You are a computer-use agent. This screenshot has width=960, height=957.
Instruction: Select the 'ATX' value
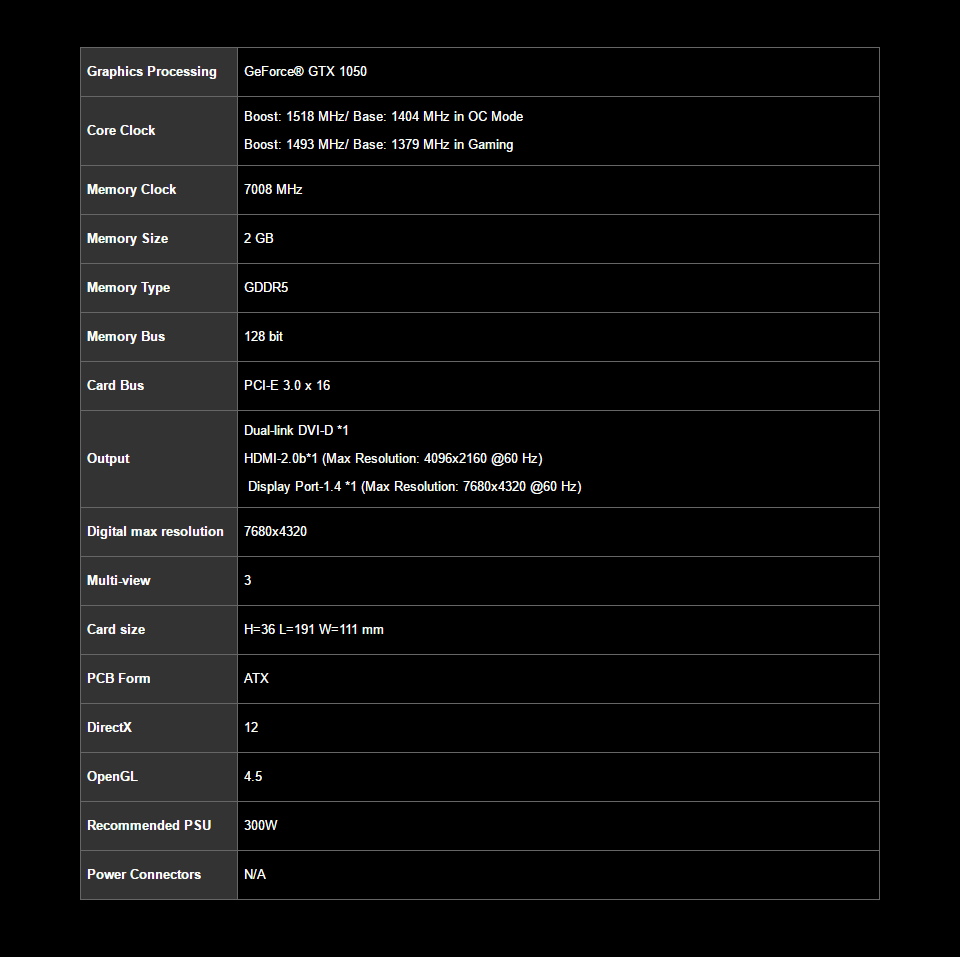(256, 679)
